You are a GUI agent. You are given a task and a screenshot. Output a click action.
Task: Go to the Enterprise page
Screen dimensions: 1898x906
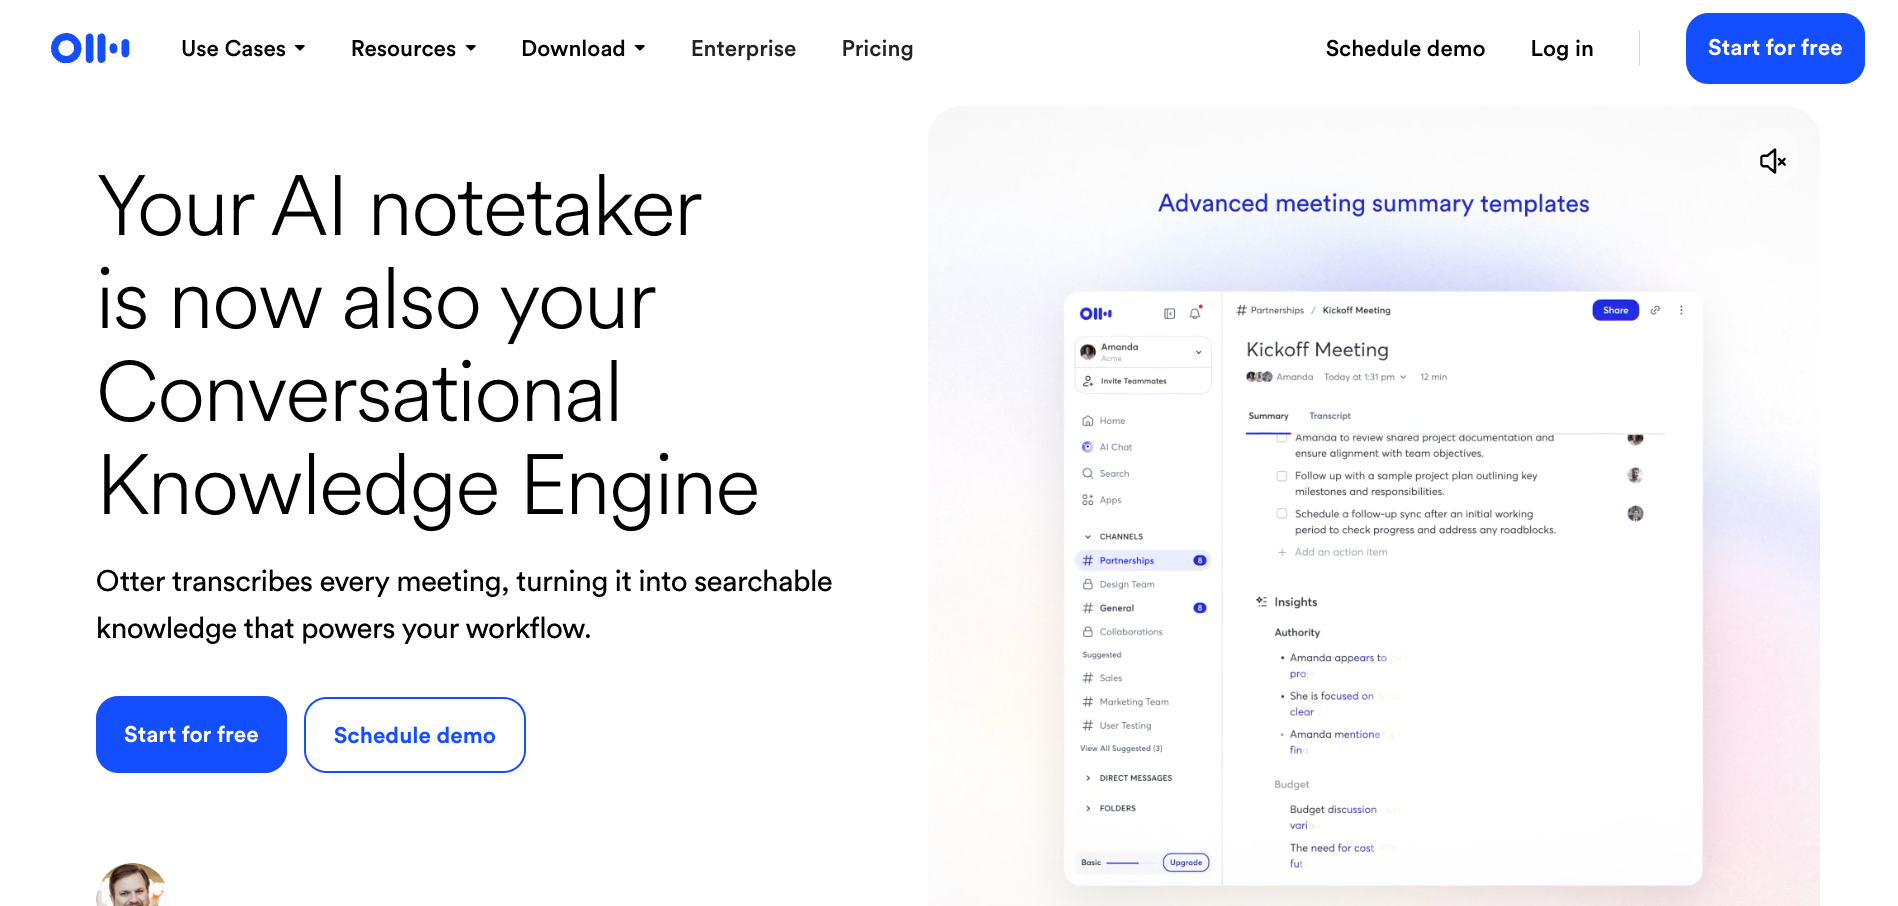(743, 48)
